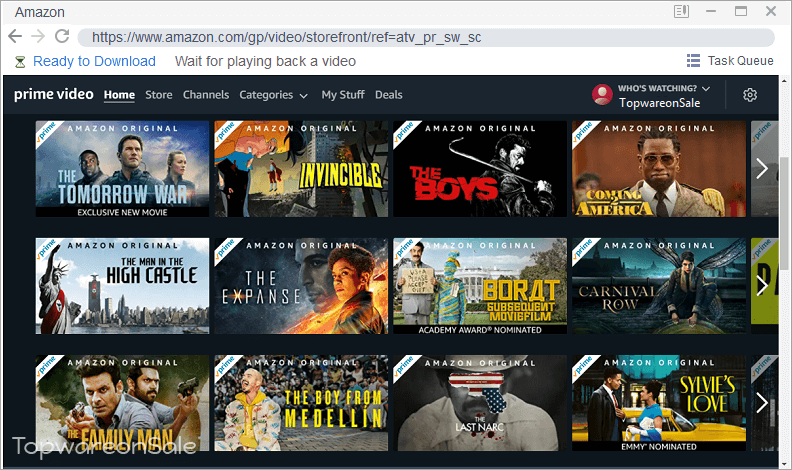The image size is (792, 470).
Task: Click the scrollbar up arrow
Action: tap(784, 80)
